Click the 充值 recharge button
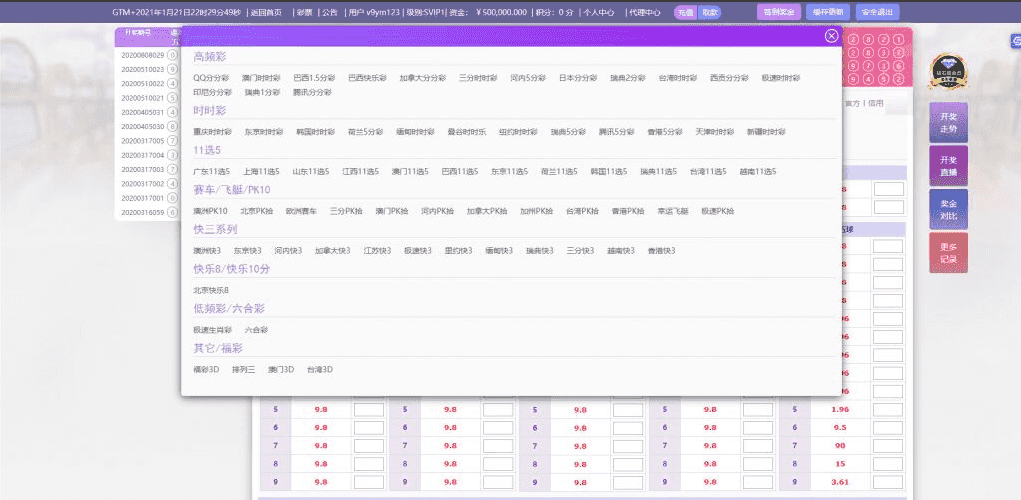This screenshot has height=500, width=1021. click(685, 12)
